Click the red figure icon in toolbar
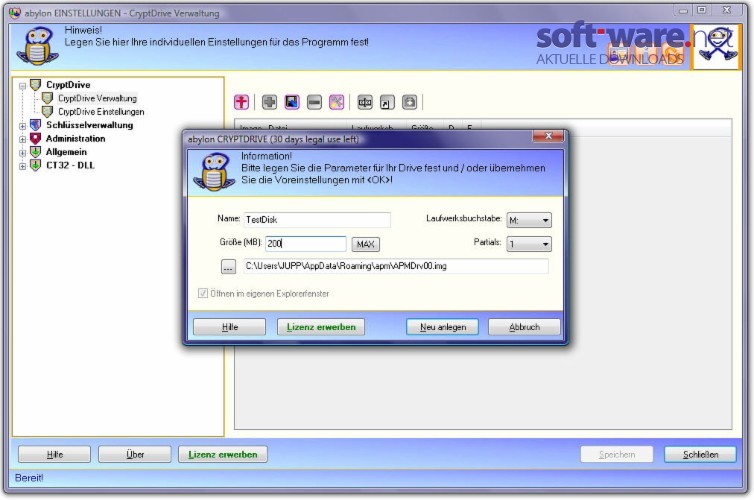This screenshot has height=500, width=754. (241, 102)
